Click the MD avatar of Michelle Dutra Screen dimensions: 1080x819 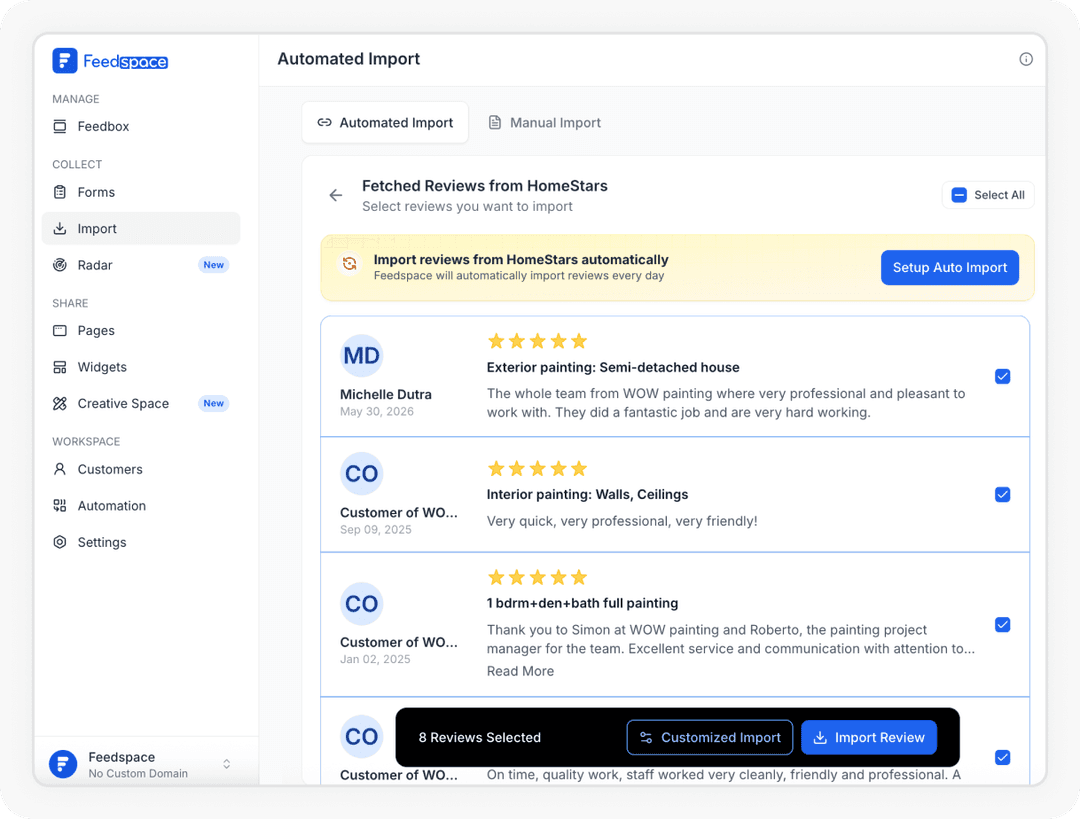(362, 355)
